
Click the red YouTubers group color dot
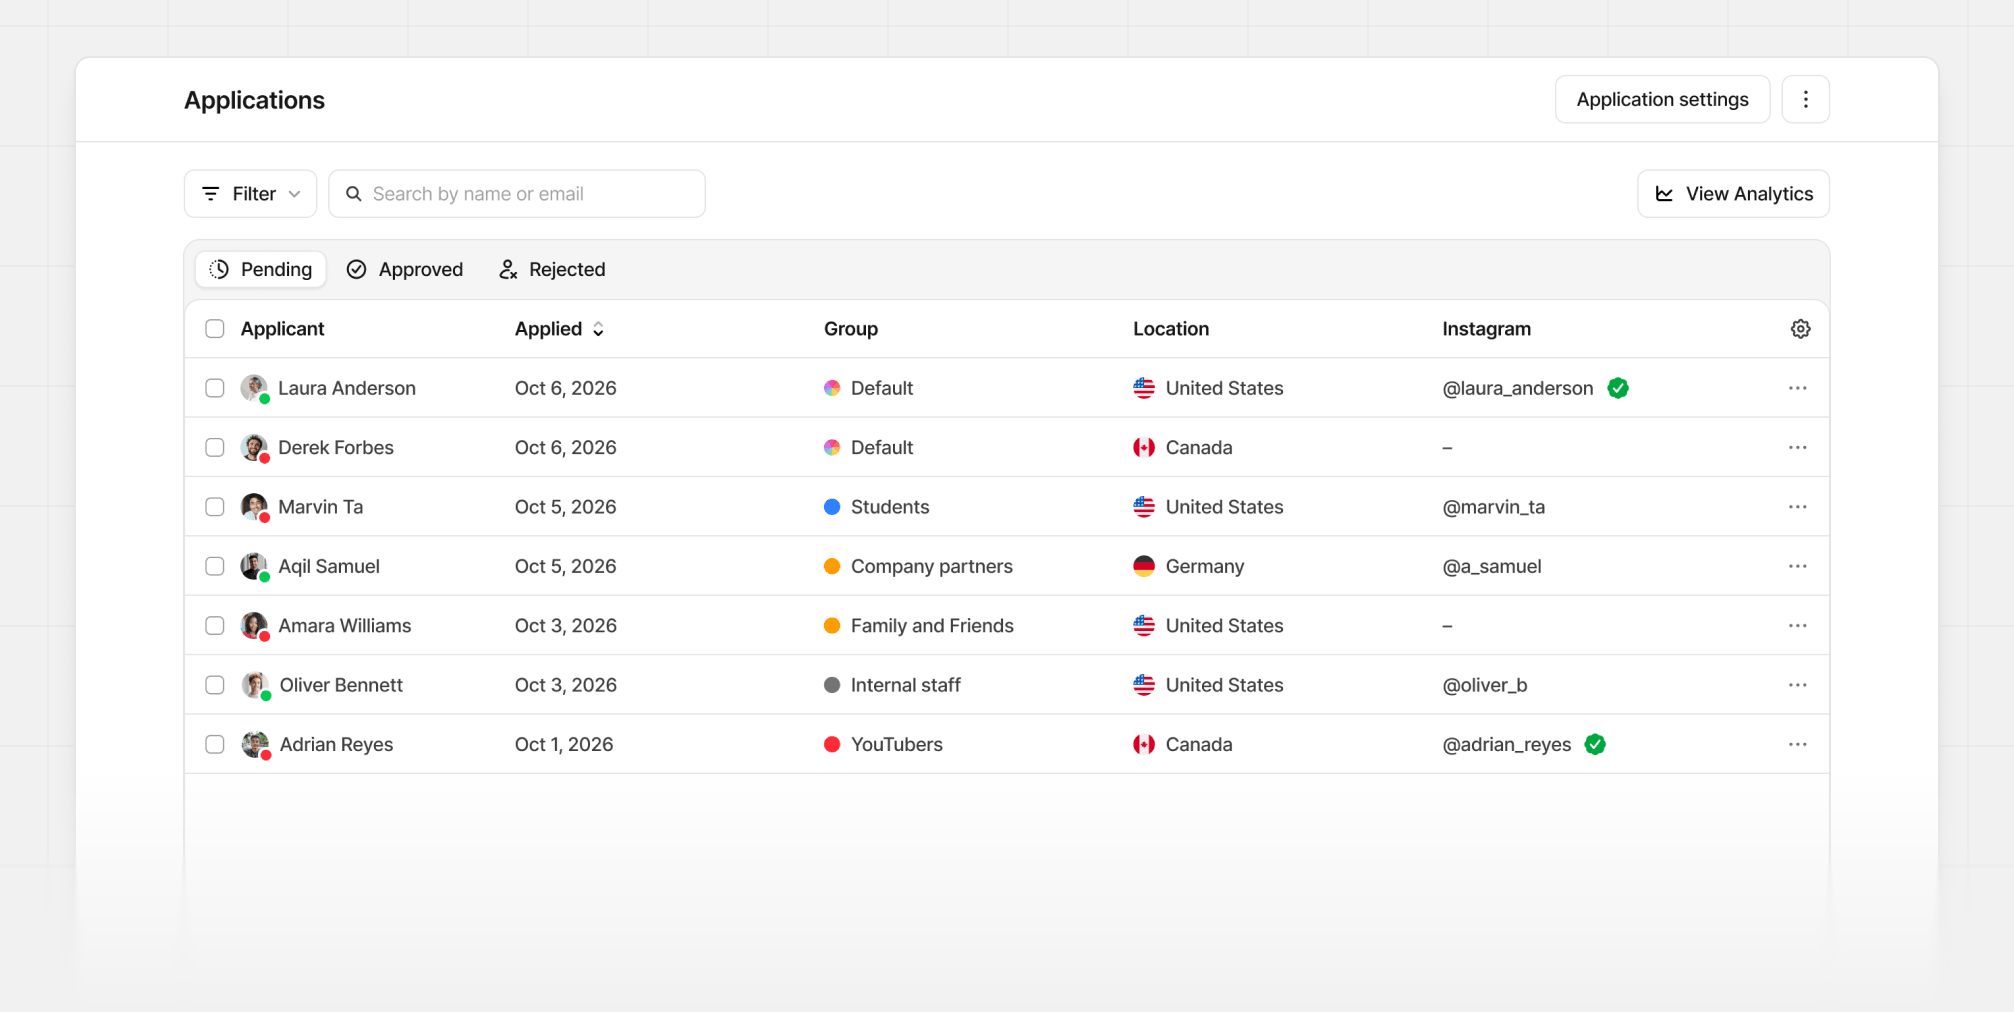(x=832, y=744)
